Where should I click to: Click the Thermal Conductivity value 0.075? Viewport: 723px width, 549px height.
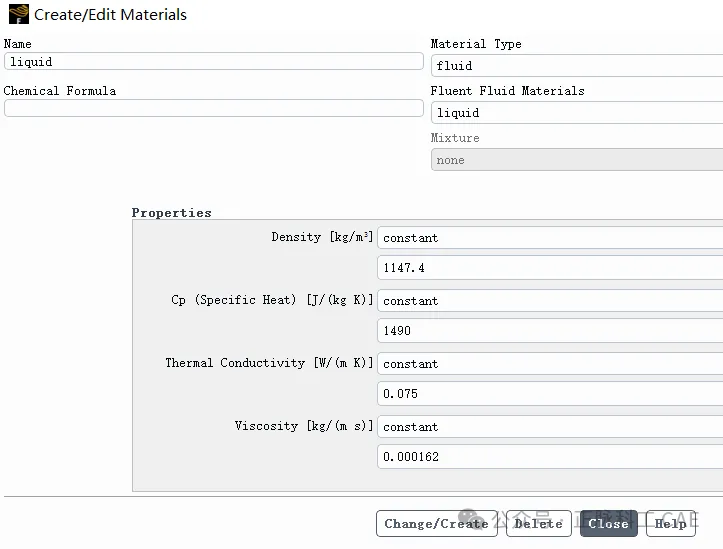[550, 394]
